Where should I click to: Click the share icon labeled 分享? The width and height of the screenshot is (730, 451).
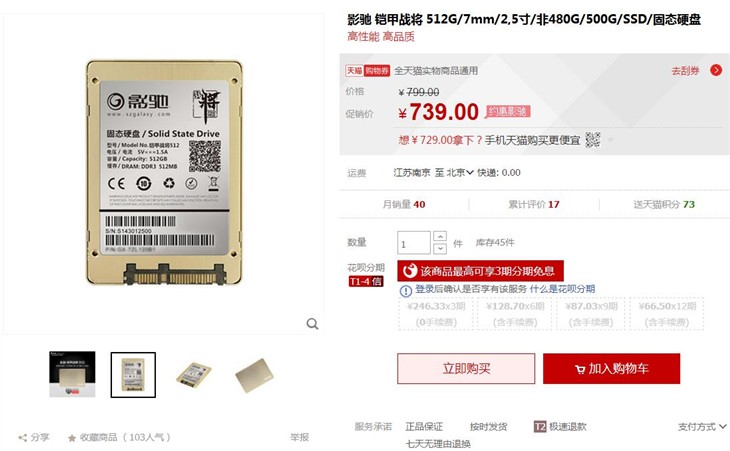click(x=22, y=438)
